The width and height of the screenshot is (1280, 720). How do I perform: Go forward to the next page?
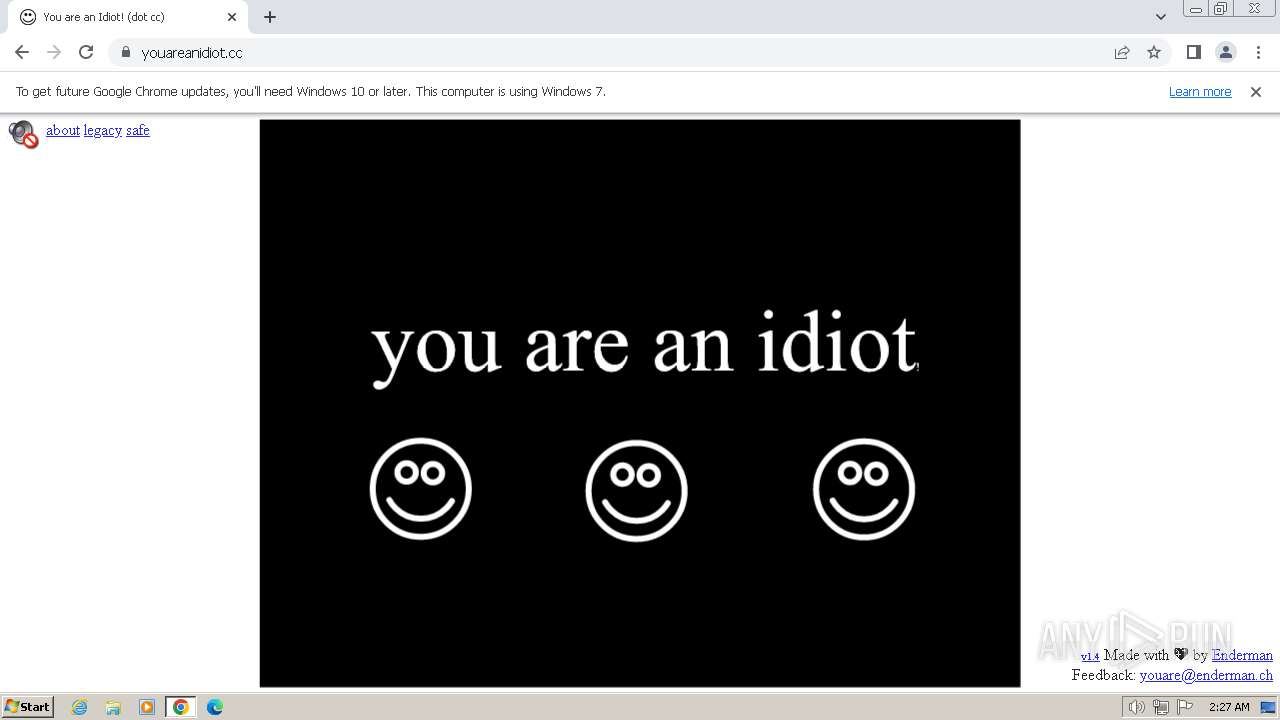54,52
